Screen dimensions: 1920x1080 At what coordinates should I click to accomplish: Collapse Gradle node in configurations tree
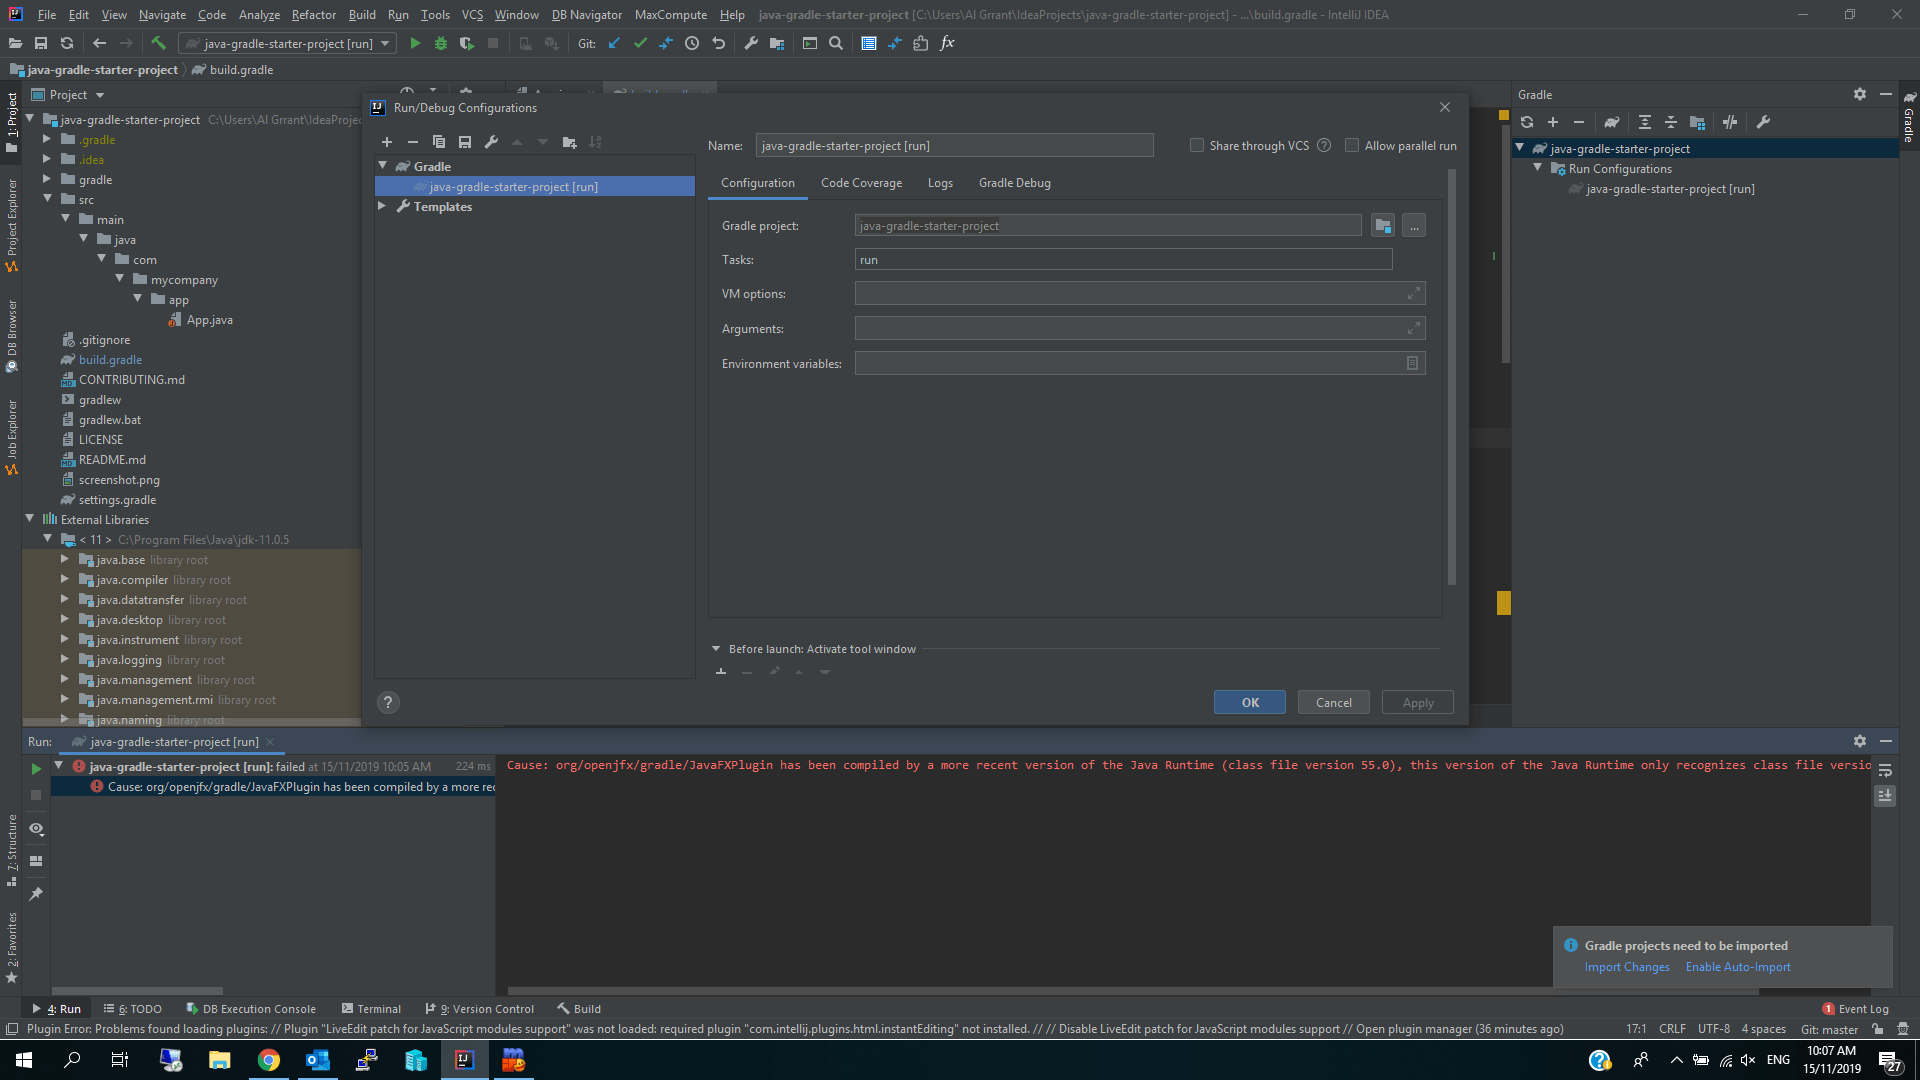click(383, 166)
